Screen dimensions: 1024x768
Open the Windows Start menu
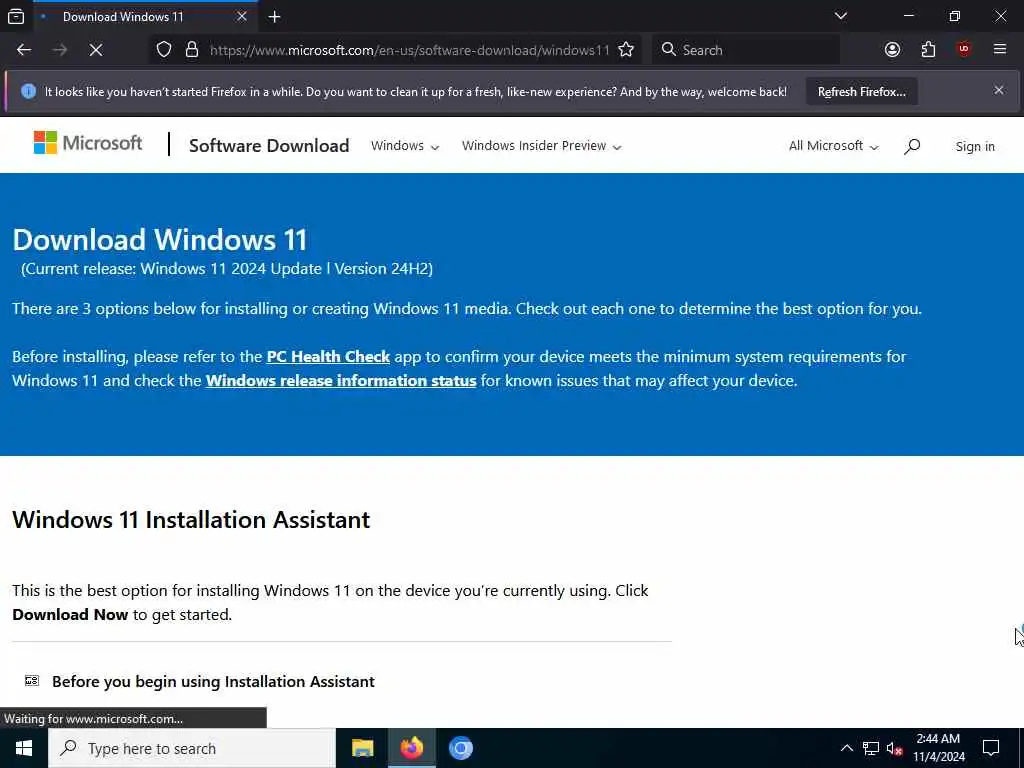24,748
